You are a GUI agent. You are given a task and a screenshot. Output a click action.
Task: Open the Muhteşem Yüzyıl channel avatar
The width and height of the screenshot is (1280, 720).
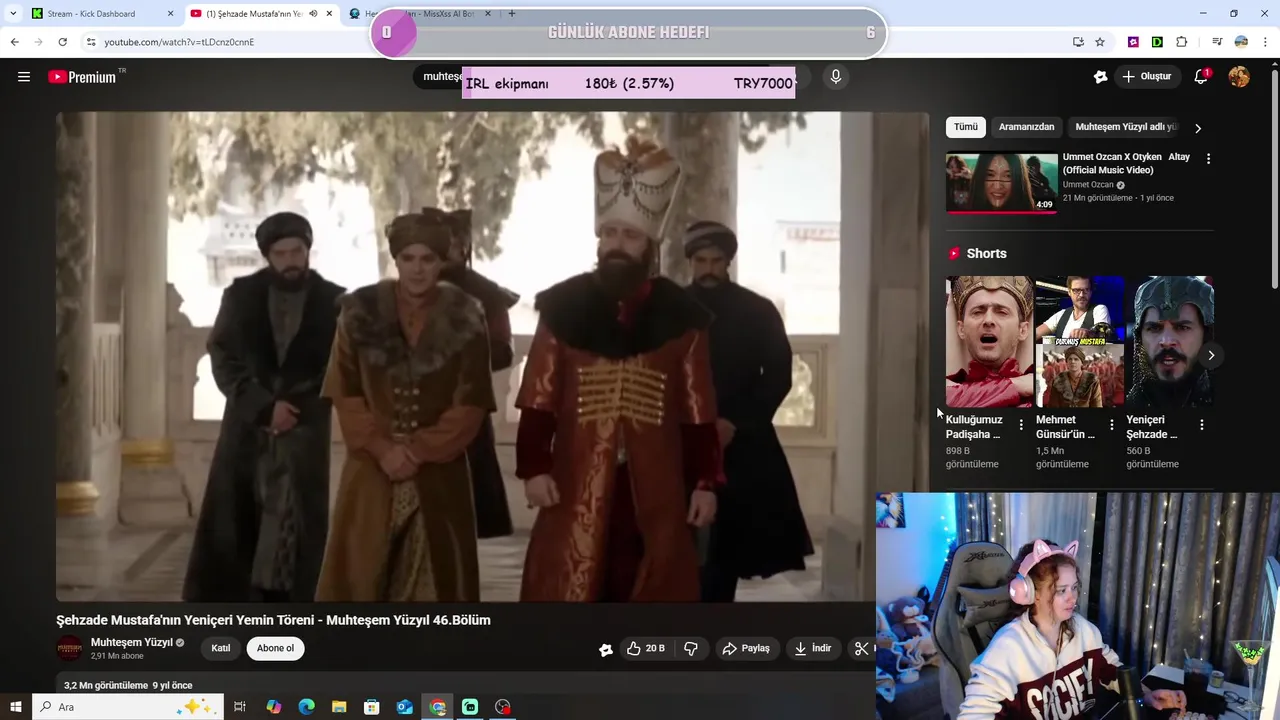(70, 649)
